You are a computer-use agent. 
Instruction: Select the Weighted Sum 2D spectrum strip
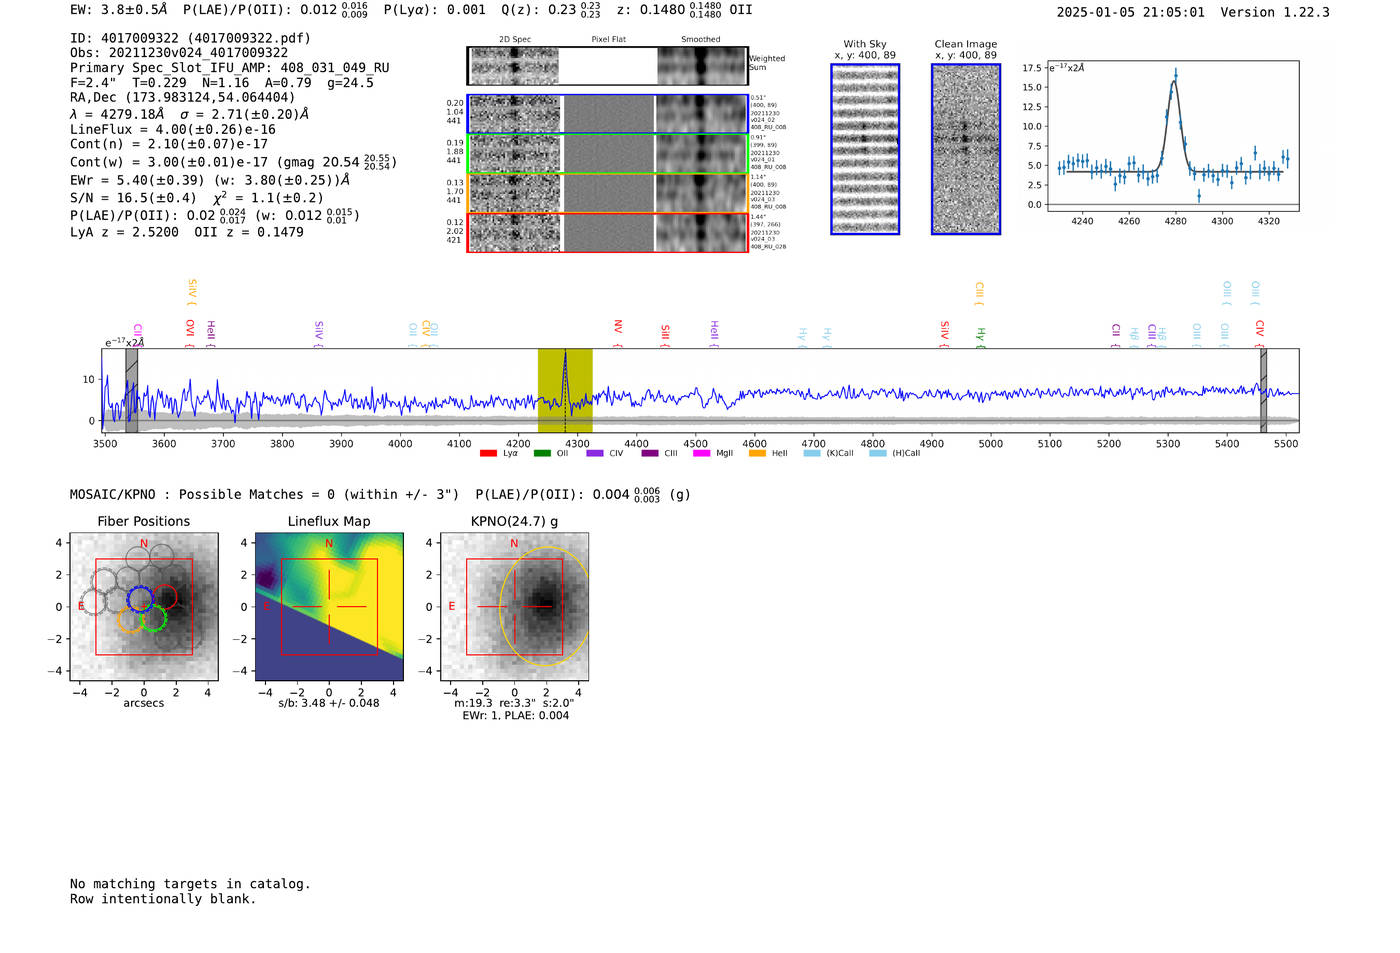tap(608, 66)
